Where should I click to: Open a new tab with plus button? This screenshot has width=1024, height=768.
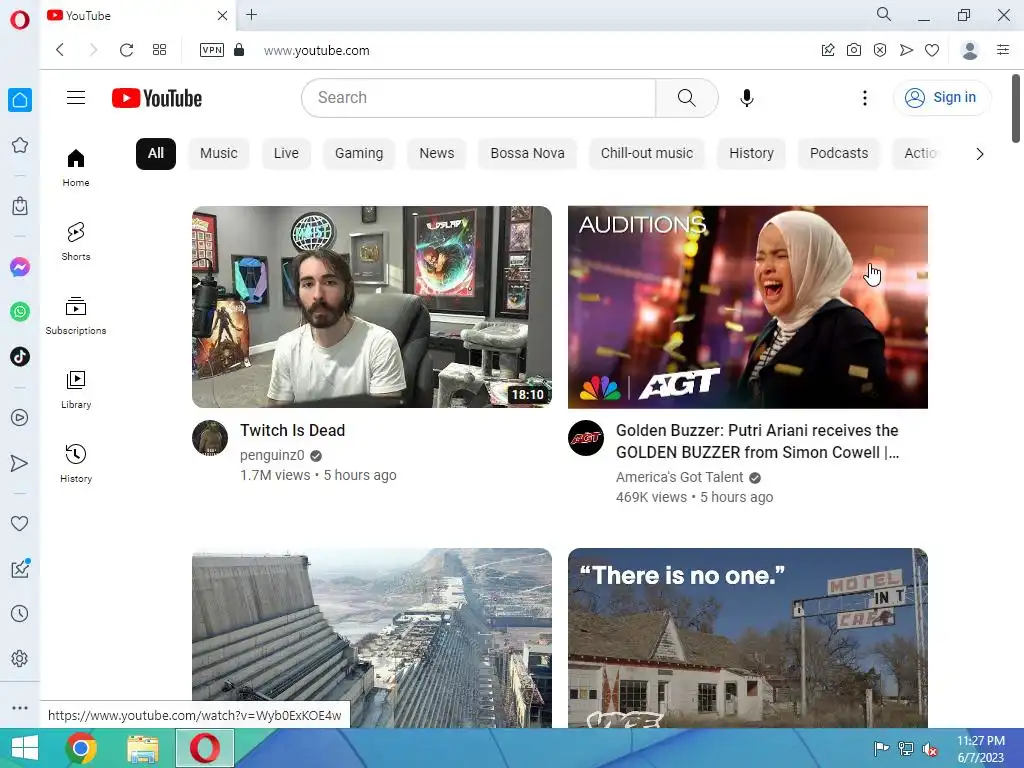coord(251,14)
